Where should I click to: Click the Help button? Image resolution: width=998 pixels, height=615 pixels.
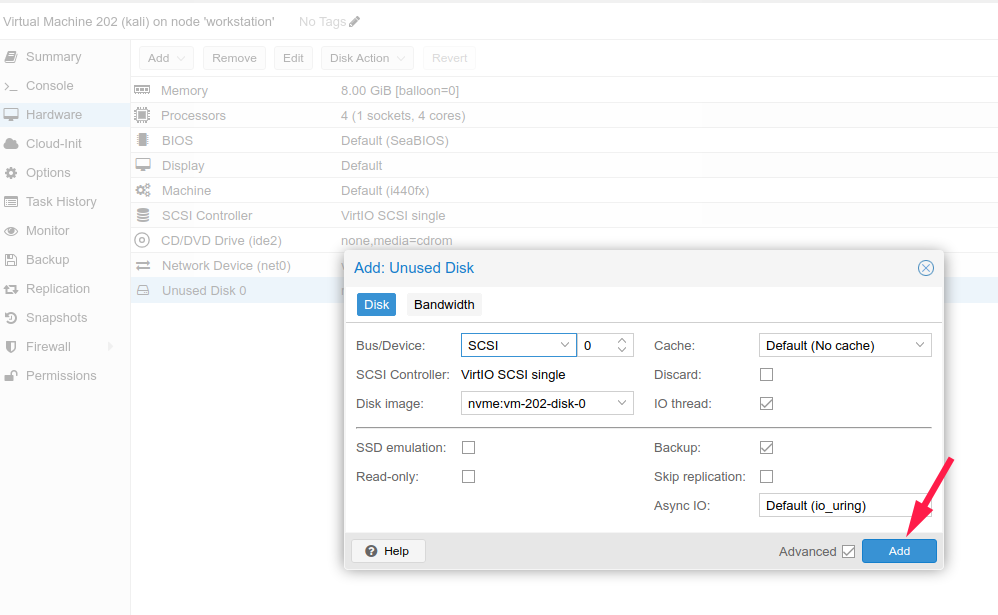388,551
